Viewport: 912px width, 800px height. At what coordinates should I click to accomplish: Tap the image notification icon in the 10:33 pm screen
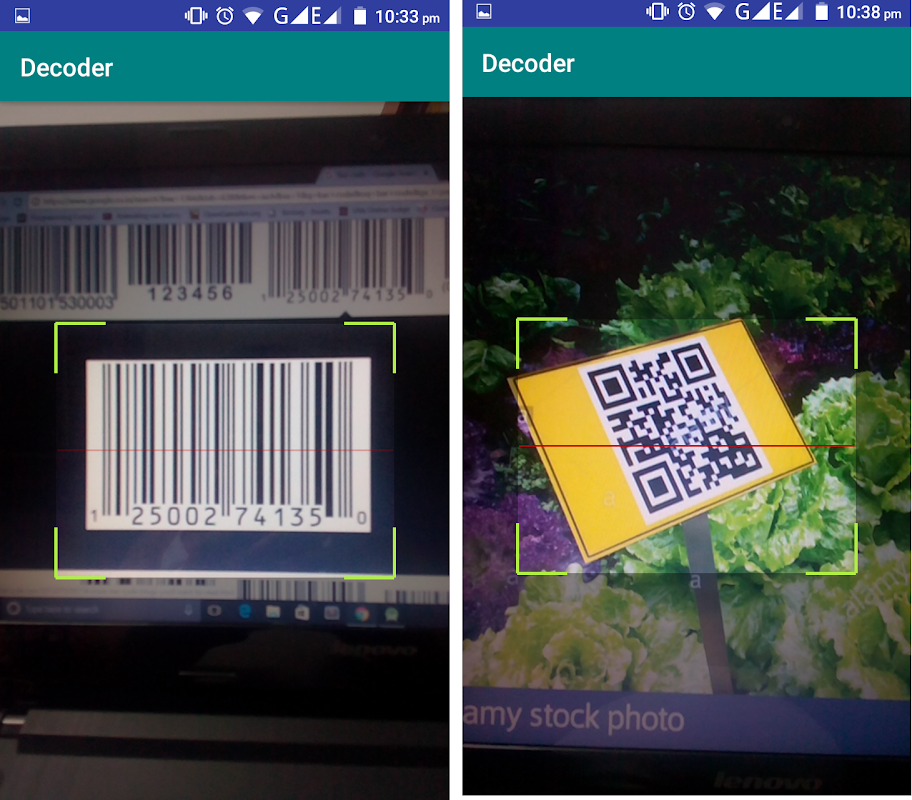[22, 16]
